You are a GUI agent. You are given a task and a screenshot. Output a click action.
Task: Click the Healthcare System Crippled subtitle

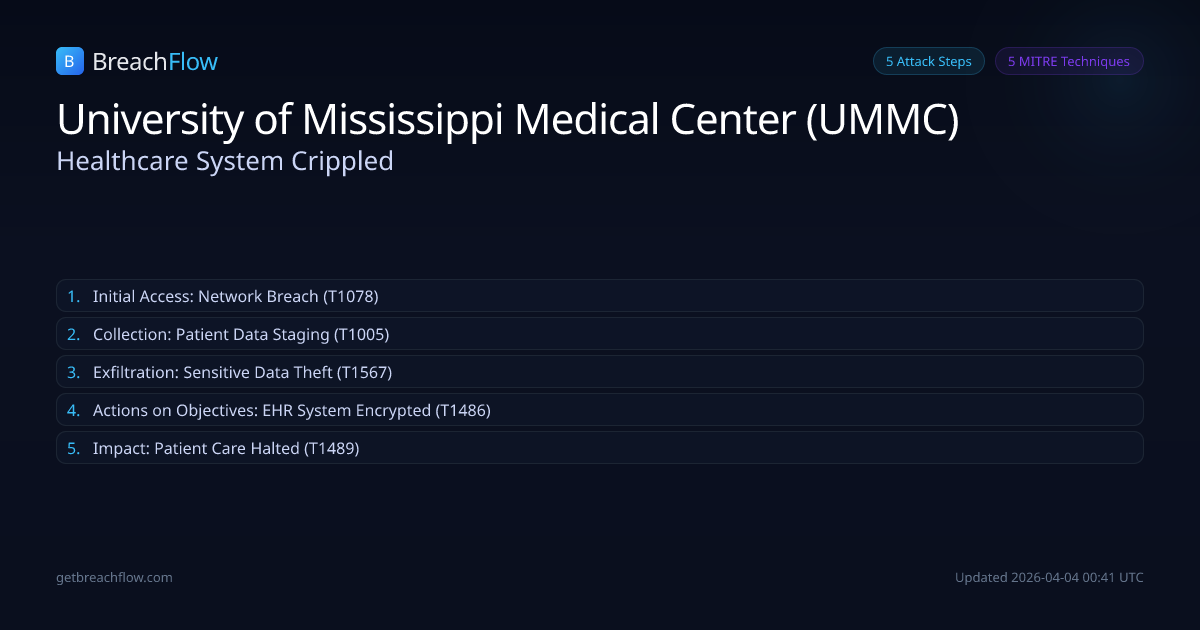(225, 161)
